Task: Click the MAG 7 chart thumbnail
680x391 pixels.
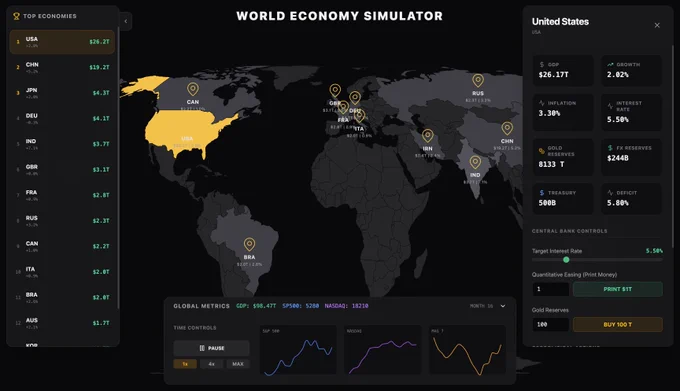Action: point(467,350)
